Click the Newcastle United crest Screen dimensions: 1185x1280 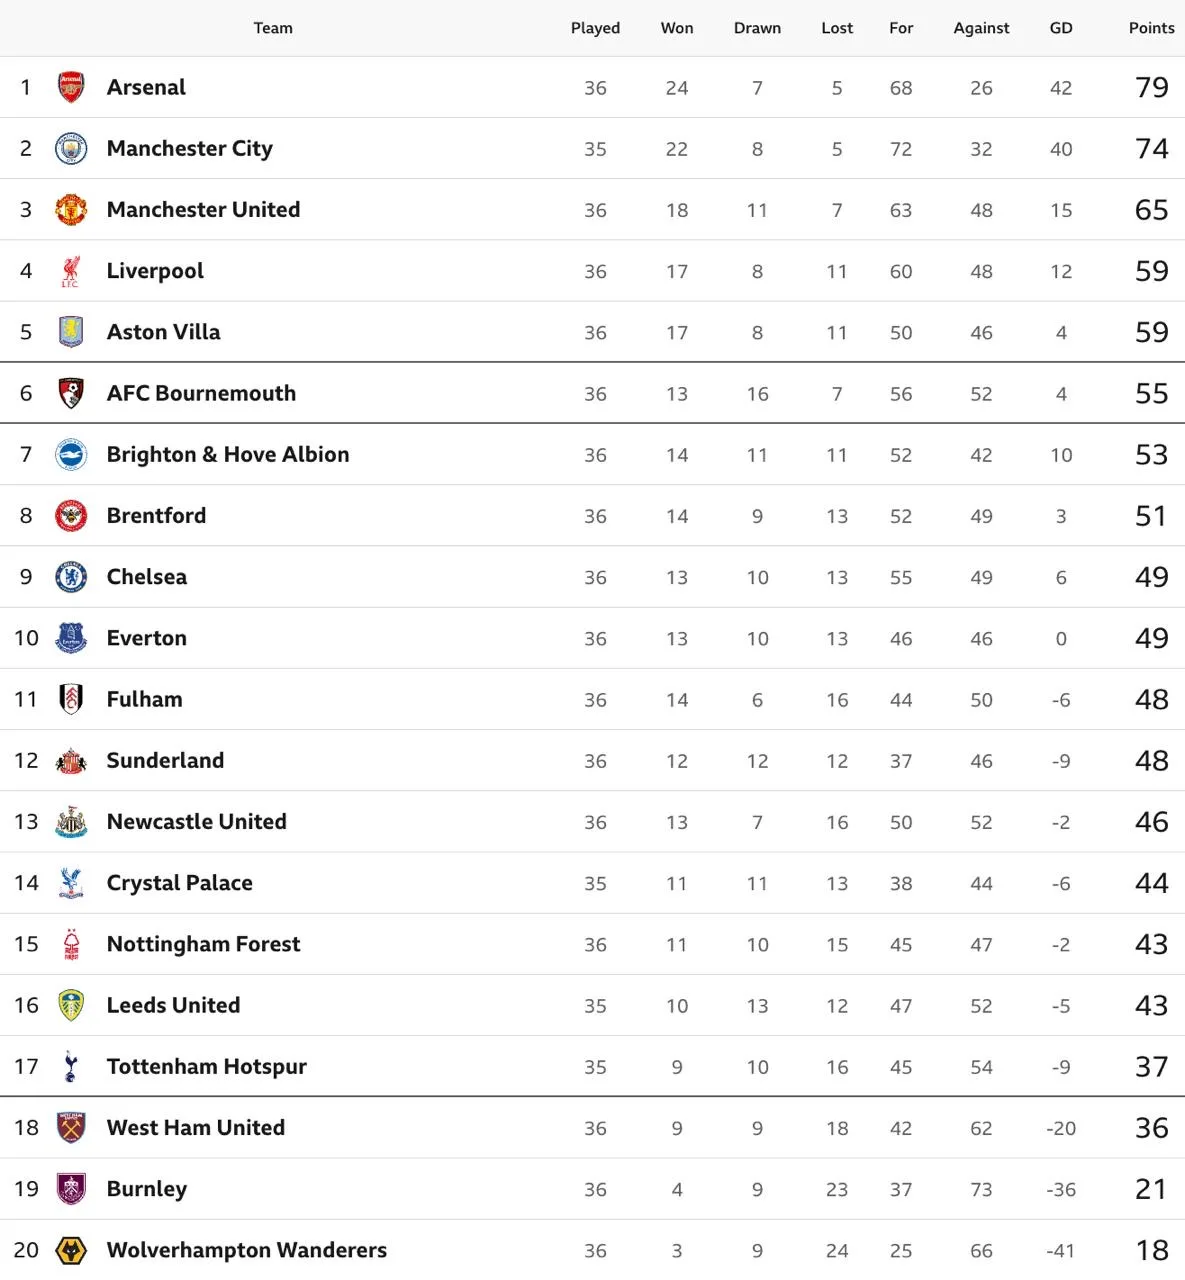click(71, 821)
